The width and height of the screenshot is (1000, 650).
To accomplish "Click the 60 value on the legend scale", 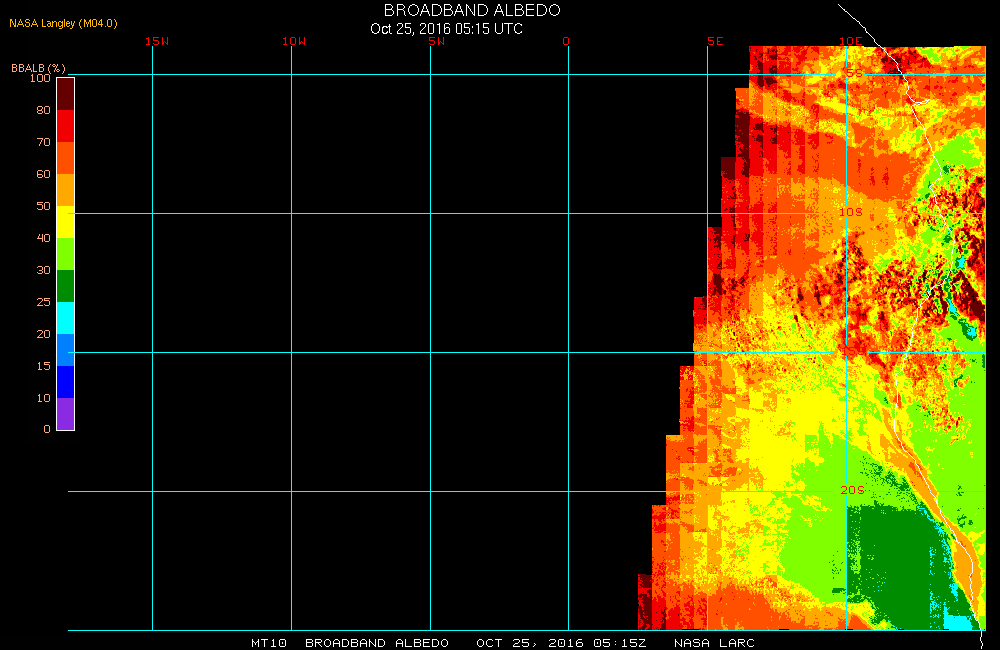I will coord(43,174).
